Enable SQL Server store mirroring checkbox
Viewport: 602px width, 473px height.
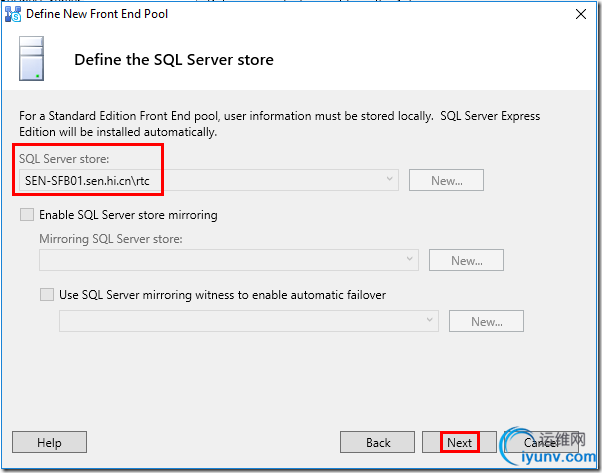[27, 214]
